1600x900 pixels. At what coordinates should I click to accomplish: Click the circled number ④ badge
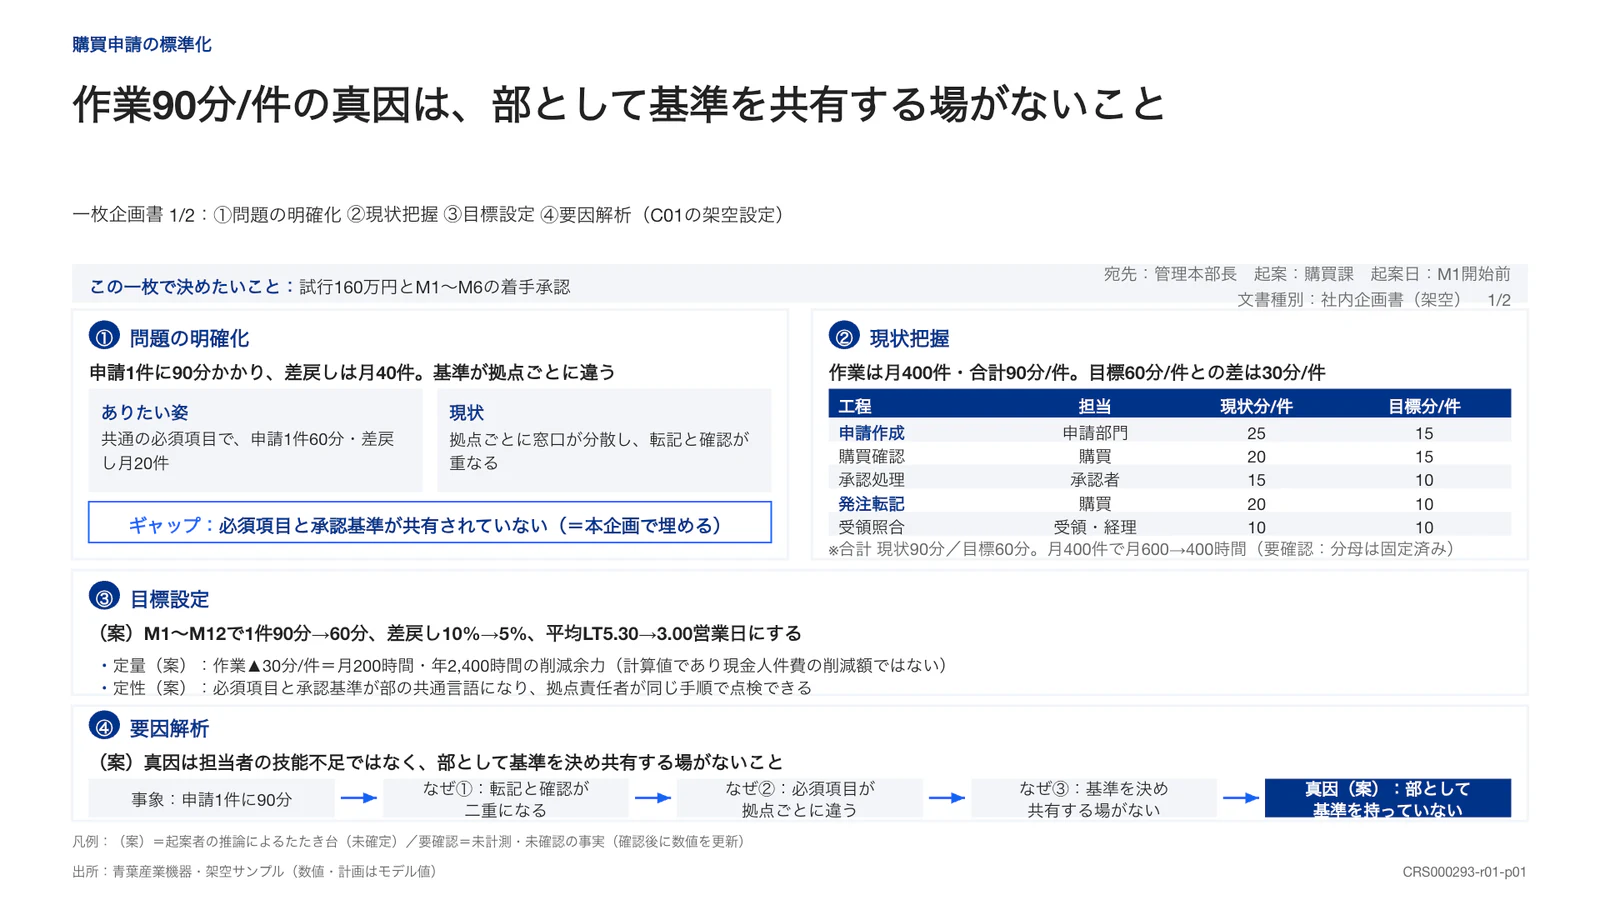click(104, 726)
